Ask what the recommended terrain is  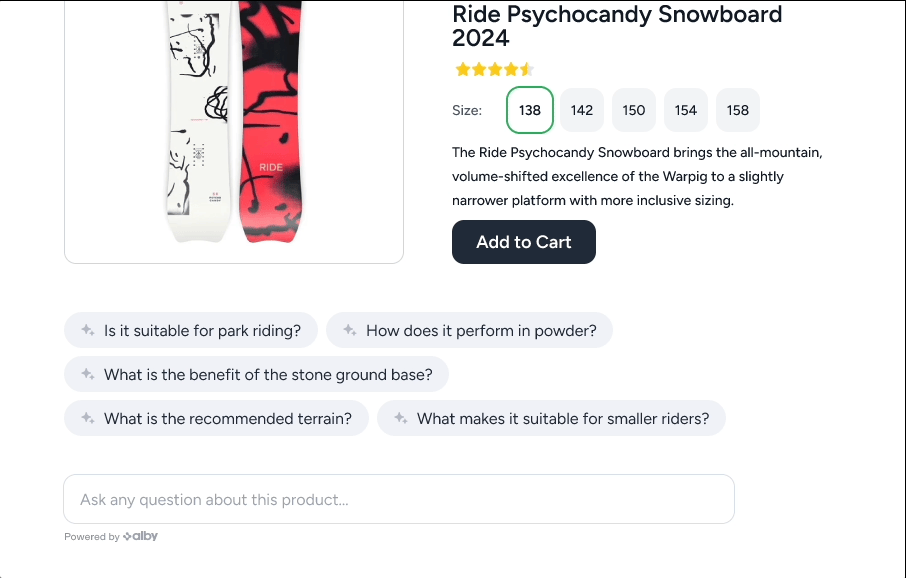click(x=216, y=418)
